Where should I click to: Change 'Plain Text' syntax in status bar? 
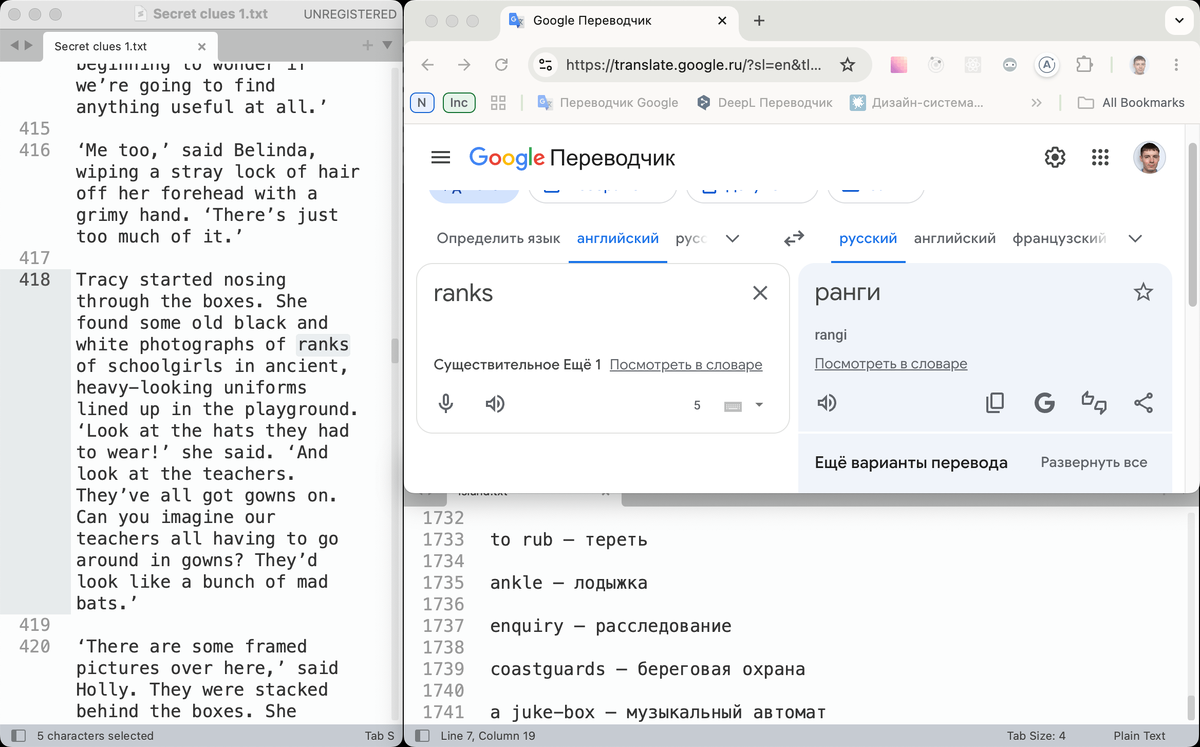click(x=1140, y=735)
